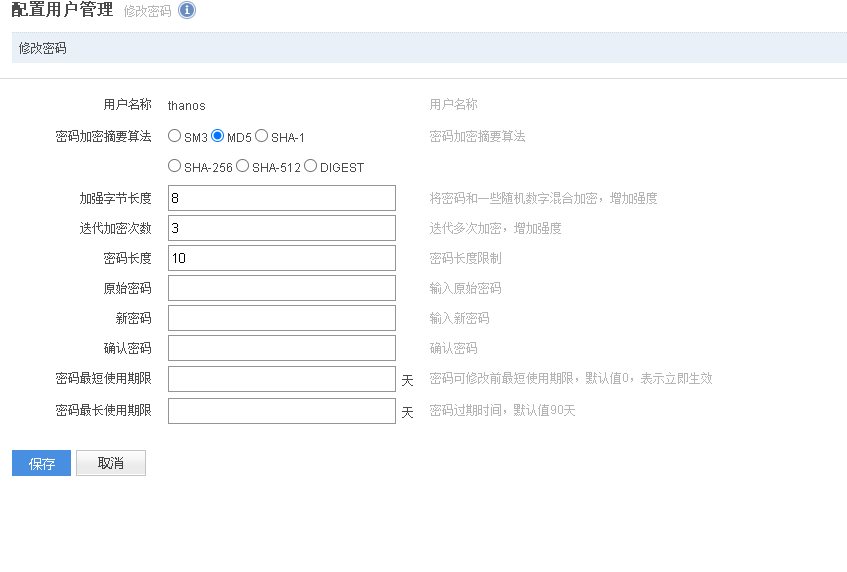The height and width of the screenshot is (572, 847).
Task: Click the hint 输入原始密码
Action: [465, 288]
